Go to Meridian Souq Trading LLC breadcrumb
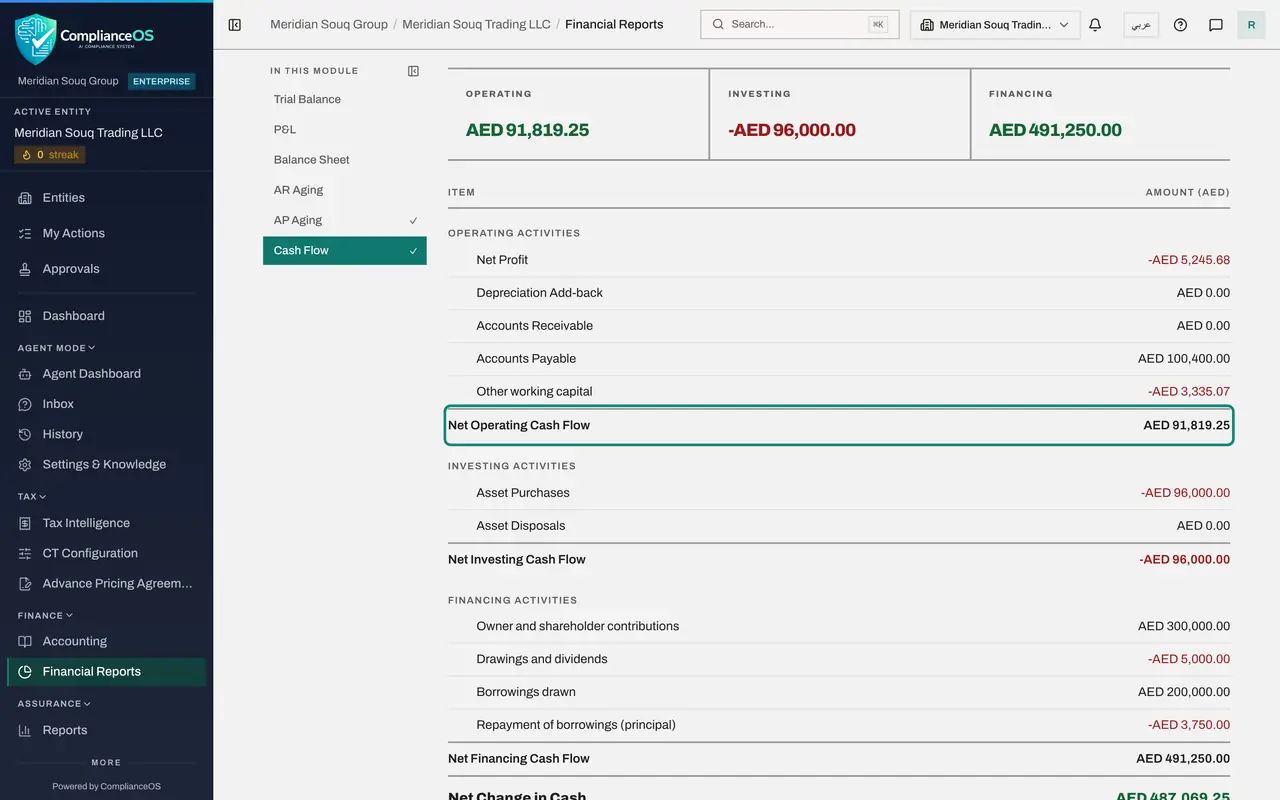This screenshot has height=800, width=1280. [x=476, y=24]
